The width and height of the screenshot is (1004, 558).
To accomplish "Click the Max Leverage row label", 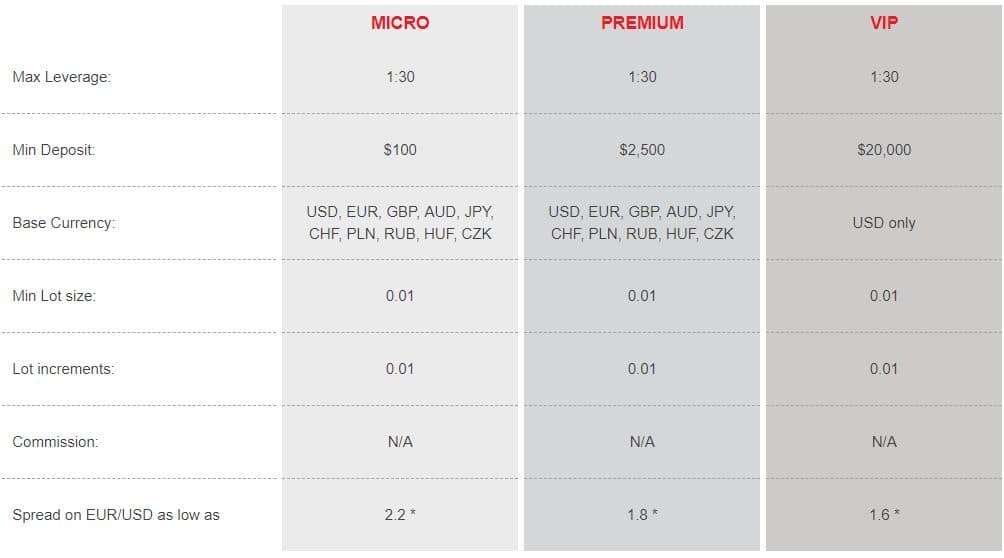I will pyautogui.click(x=61, y=77).
